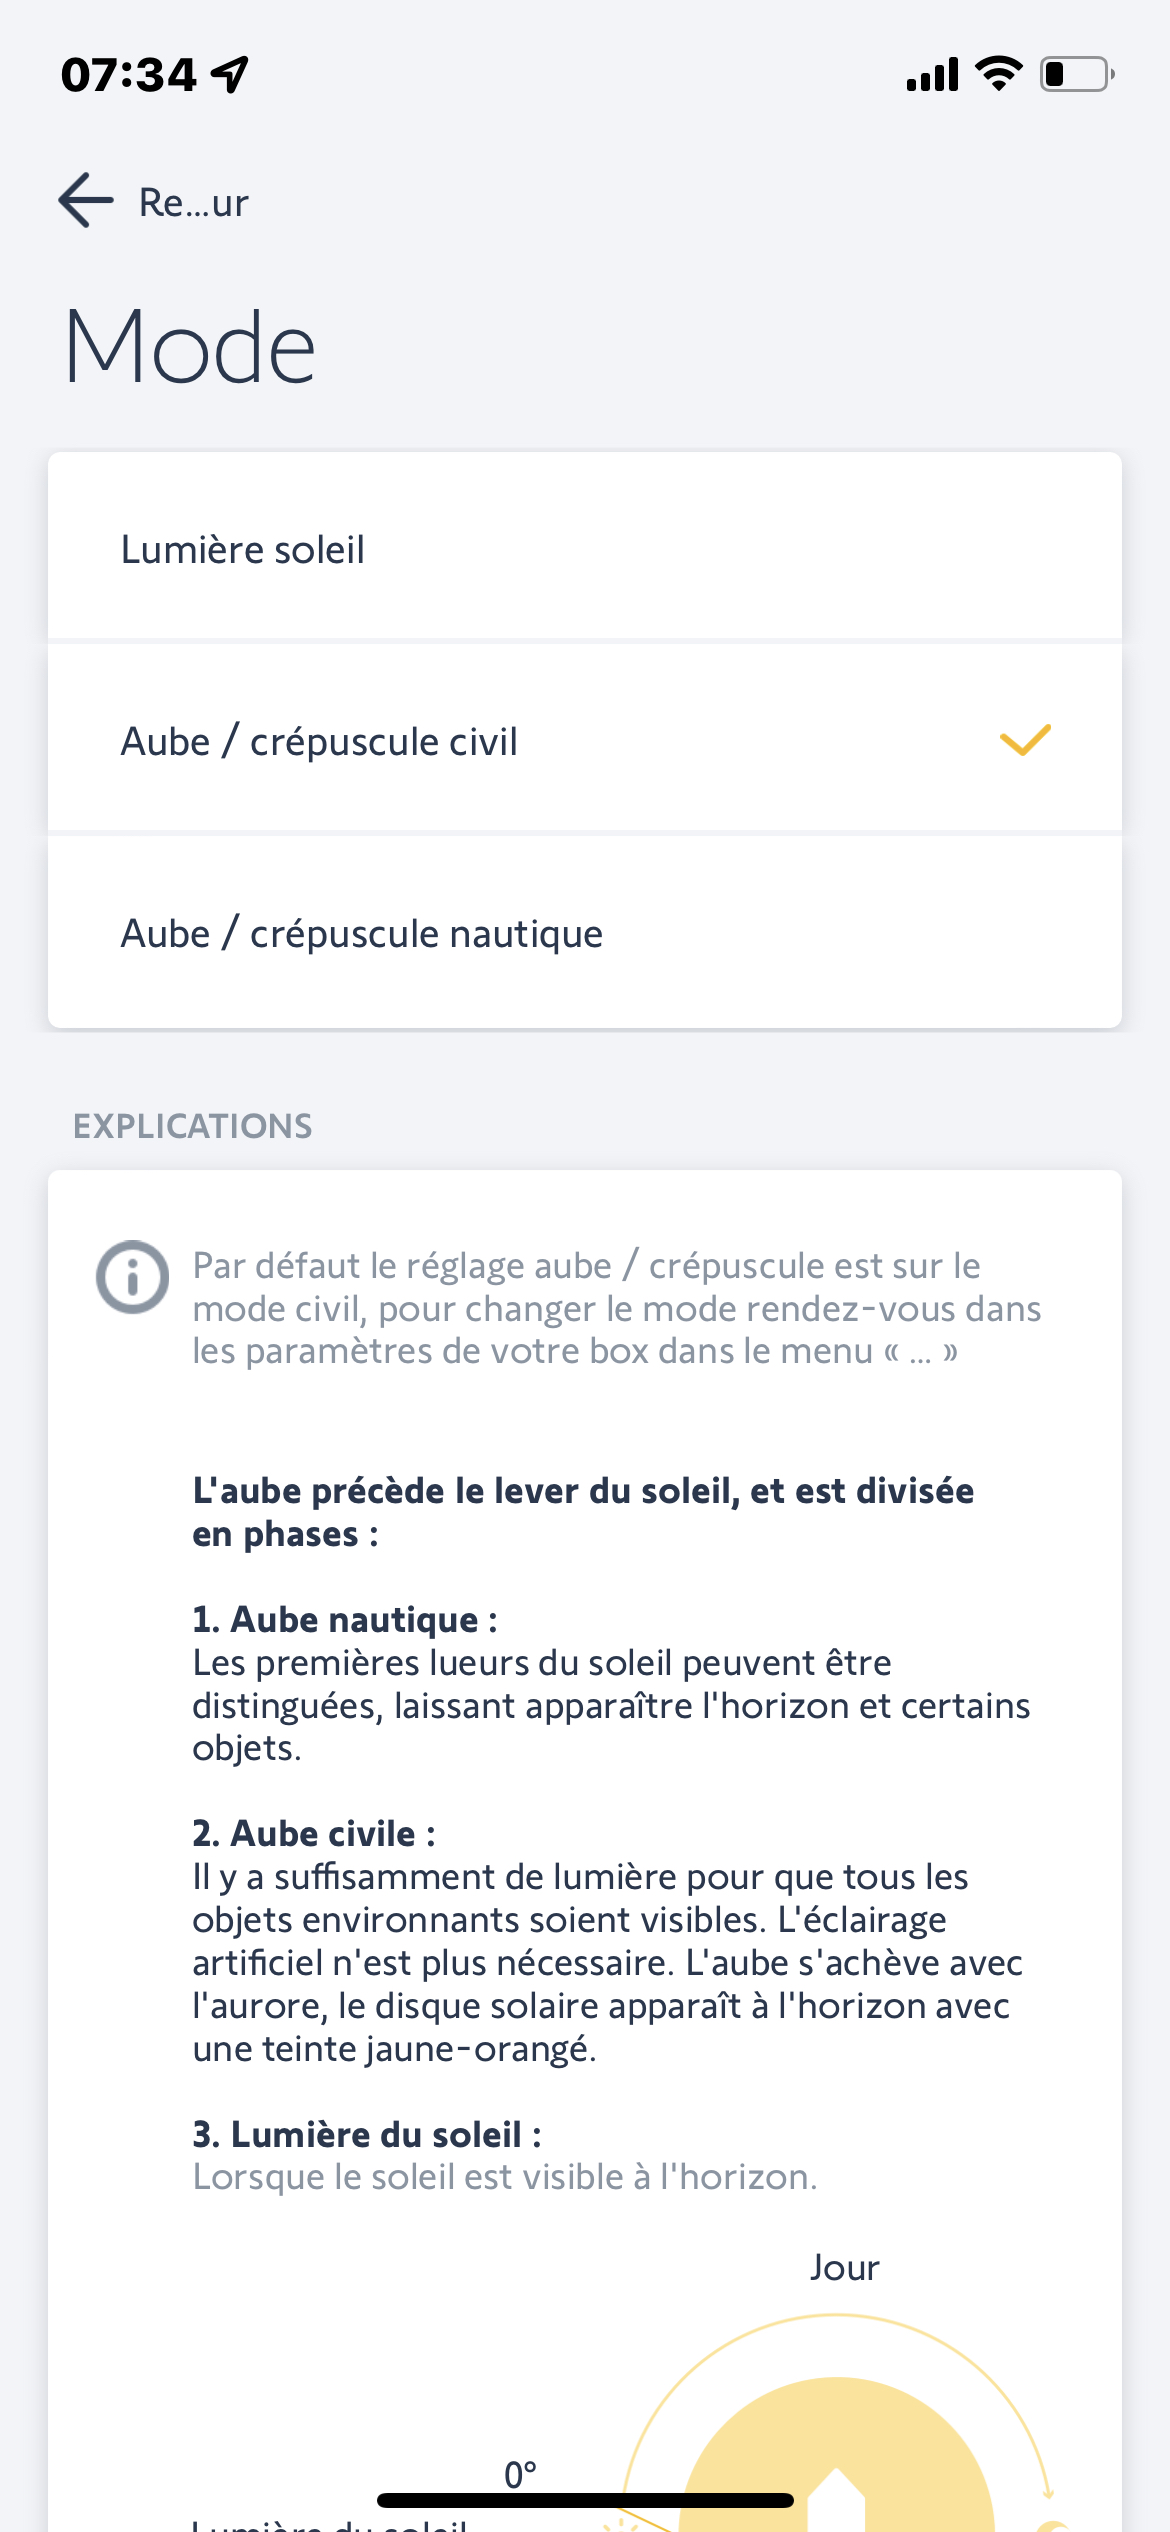Tap the "1. Aube nautique" heading
The width and height of the screenshot is (1170, 2532).
click(345, 1619)
